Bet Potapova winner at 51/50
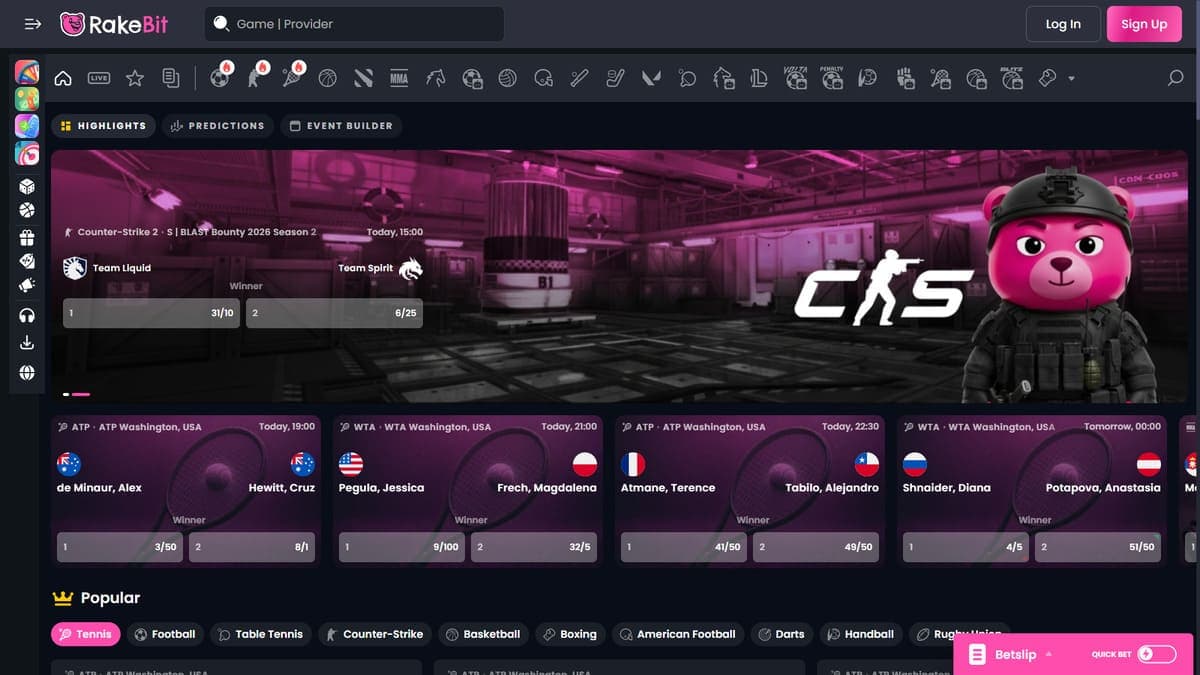The height and width of the screenshot is (675, 1200). [x=1098, y=547]
